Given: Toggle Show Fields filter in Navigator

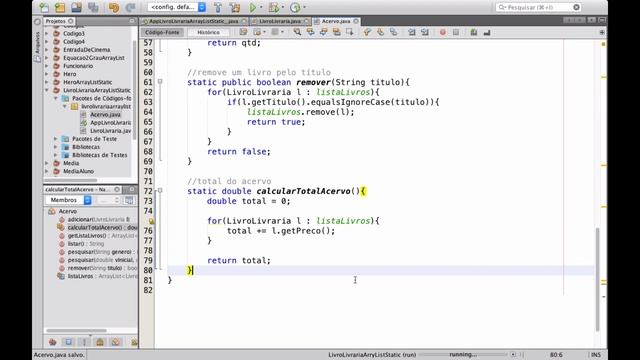Looking at the screenshot, I should (x=68, y=342).
